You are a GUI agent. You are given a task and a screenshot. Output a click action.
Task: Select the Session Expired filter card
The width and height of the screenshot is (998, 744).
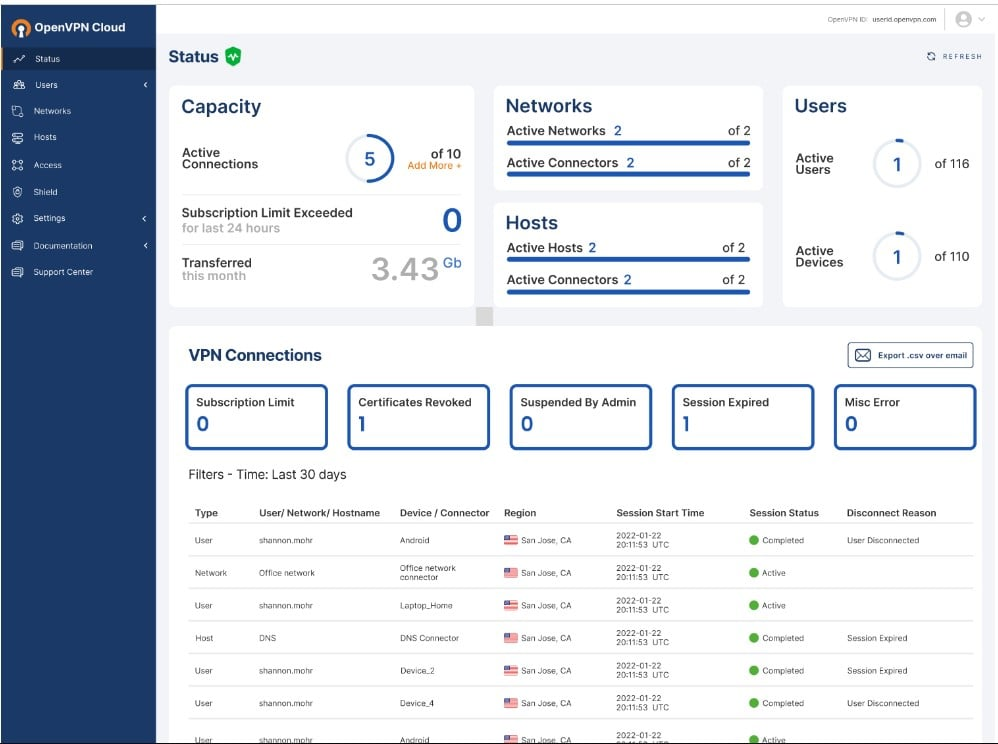(x=743, y=417)
